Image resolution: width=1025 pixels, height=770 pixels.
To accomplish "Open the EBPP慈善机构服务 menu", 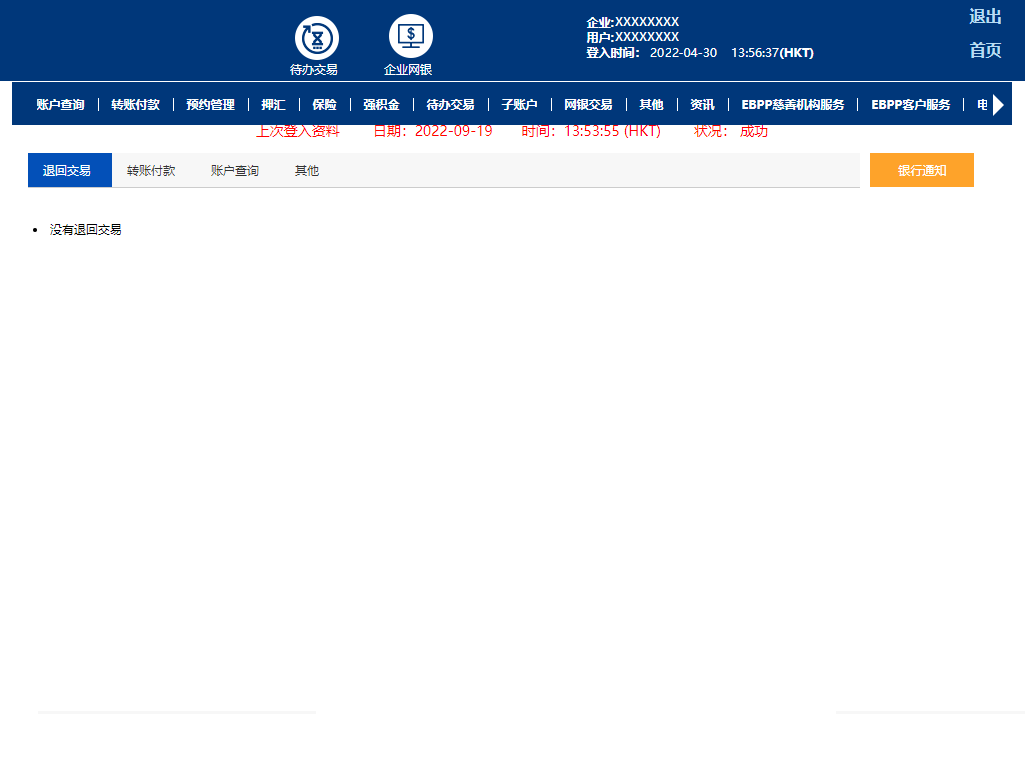I will (792, 104).
